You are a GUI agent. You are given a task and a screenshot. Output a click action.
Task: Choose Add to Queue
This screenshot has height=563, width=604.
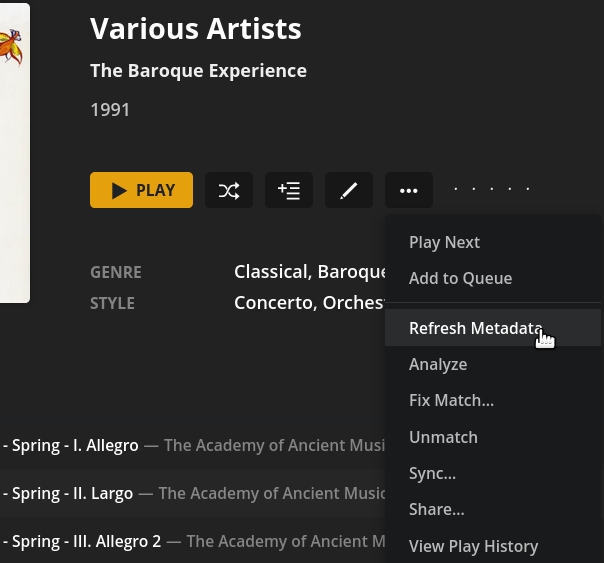pyautogui.click(x=460, y=278)
